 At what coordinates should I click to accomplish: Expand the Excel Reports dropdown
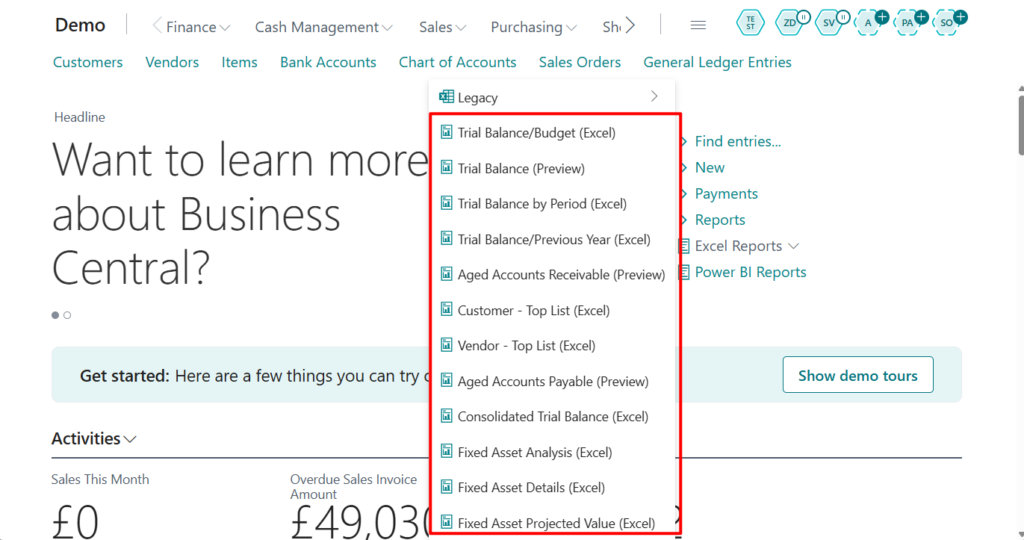[793, 246]
